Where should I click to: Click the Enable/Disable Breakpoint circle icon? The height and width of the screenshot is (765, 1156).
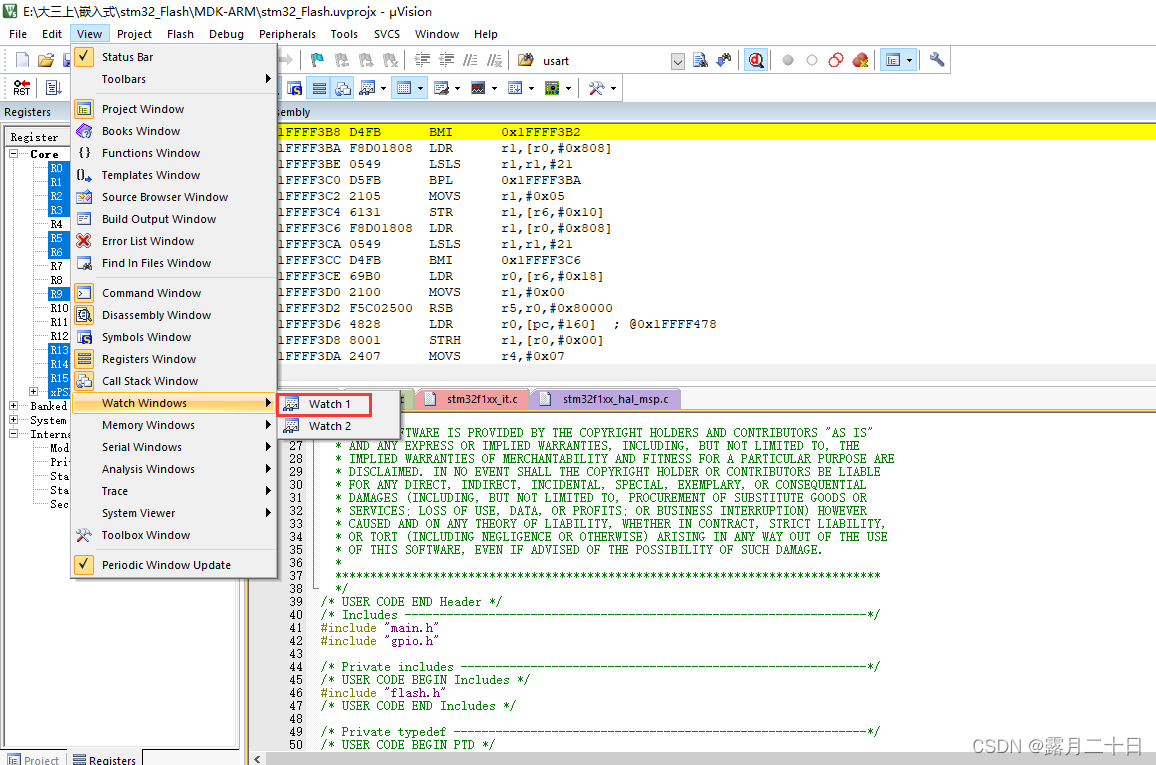point(812,60)
